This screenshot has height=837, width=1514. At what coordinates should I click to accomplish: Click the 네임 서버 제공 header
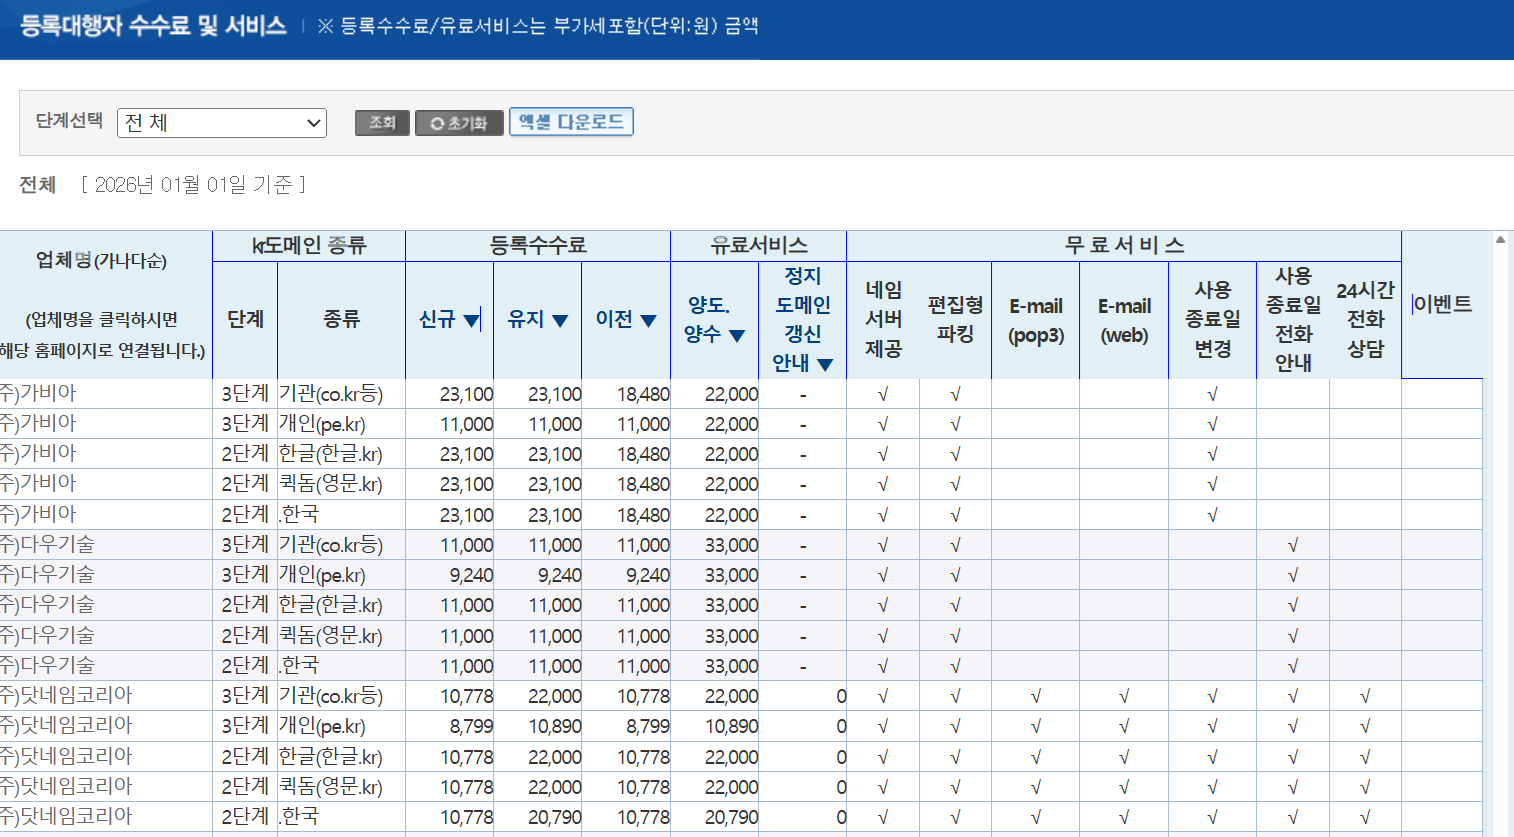pyautogui.click(x=883, y=319)
